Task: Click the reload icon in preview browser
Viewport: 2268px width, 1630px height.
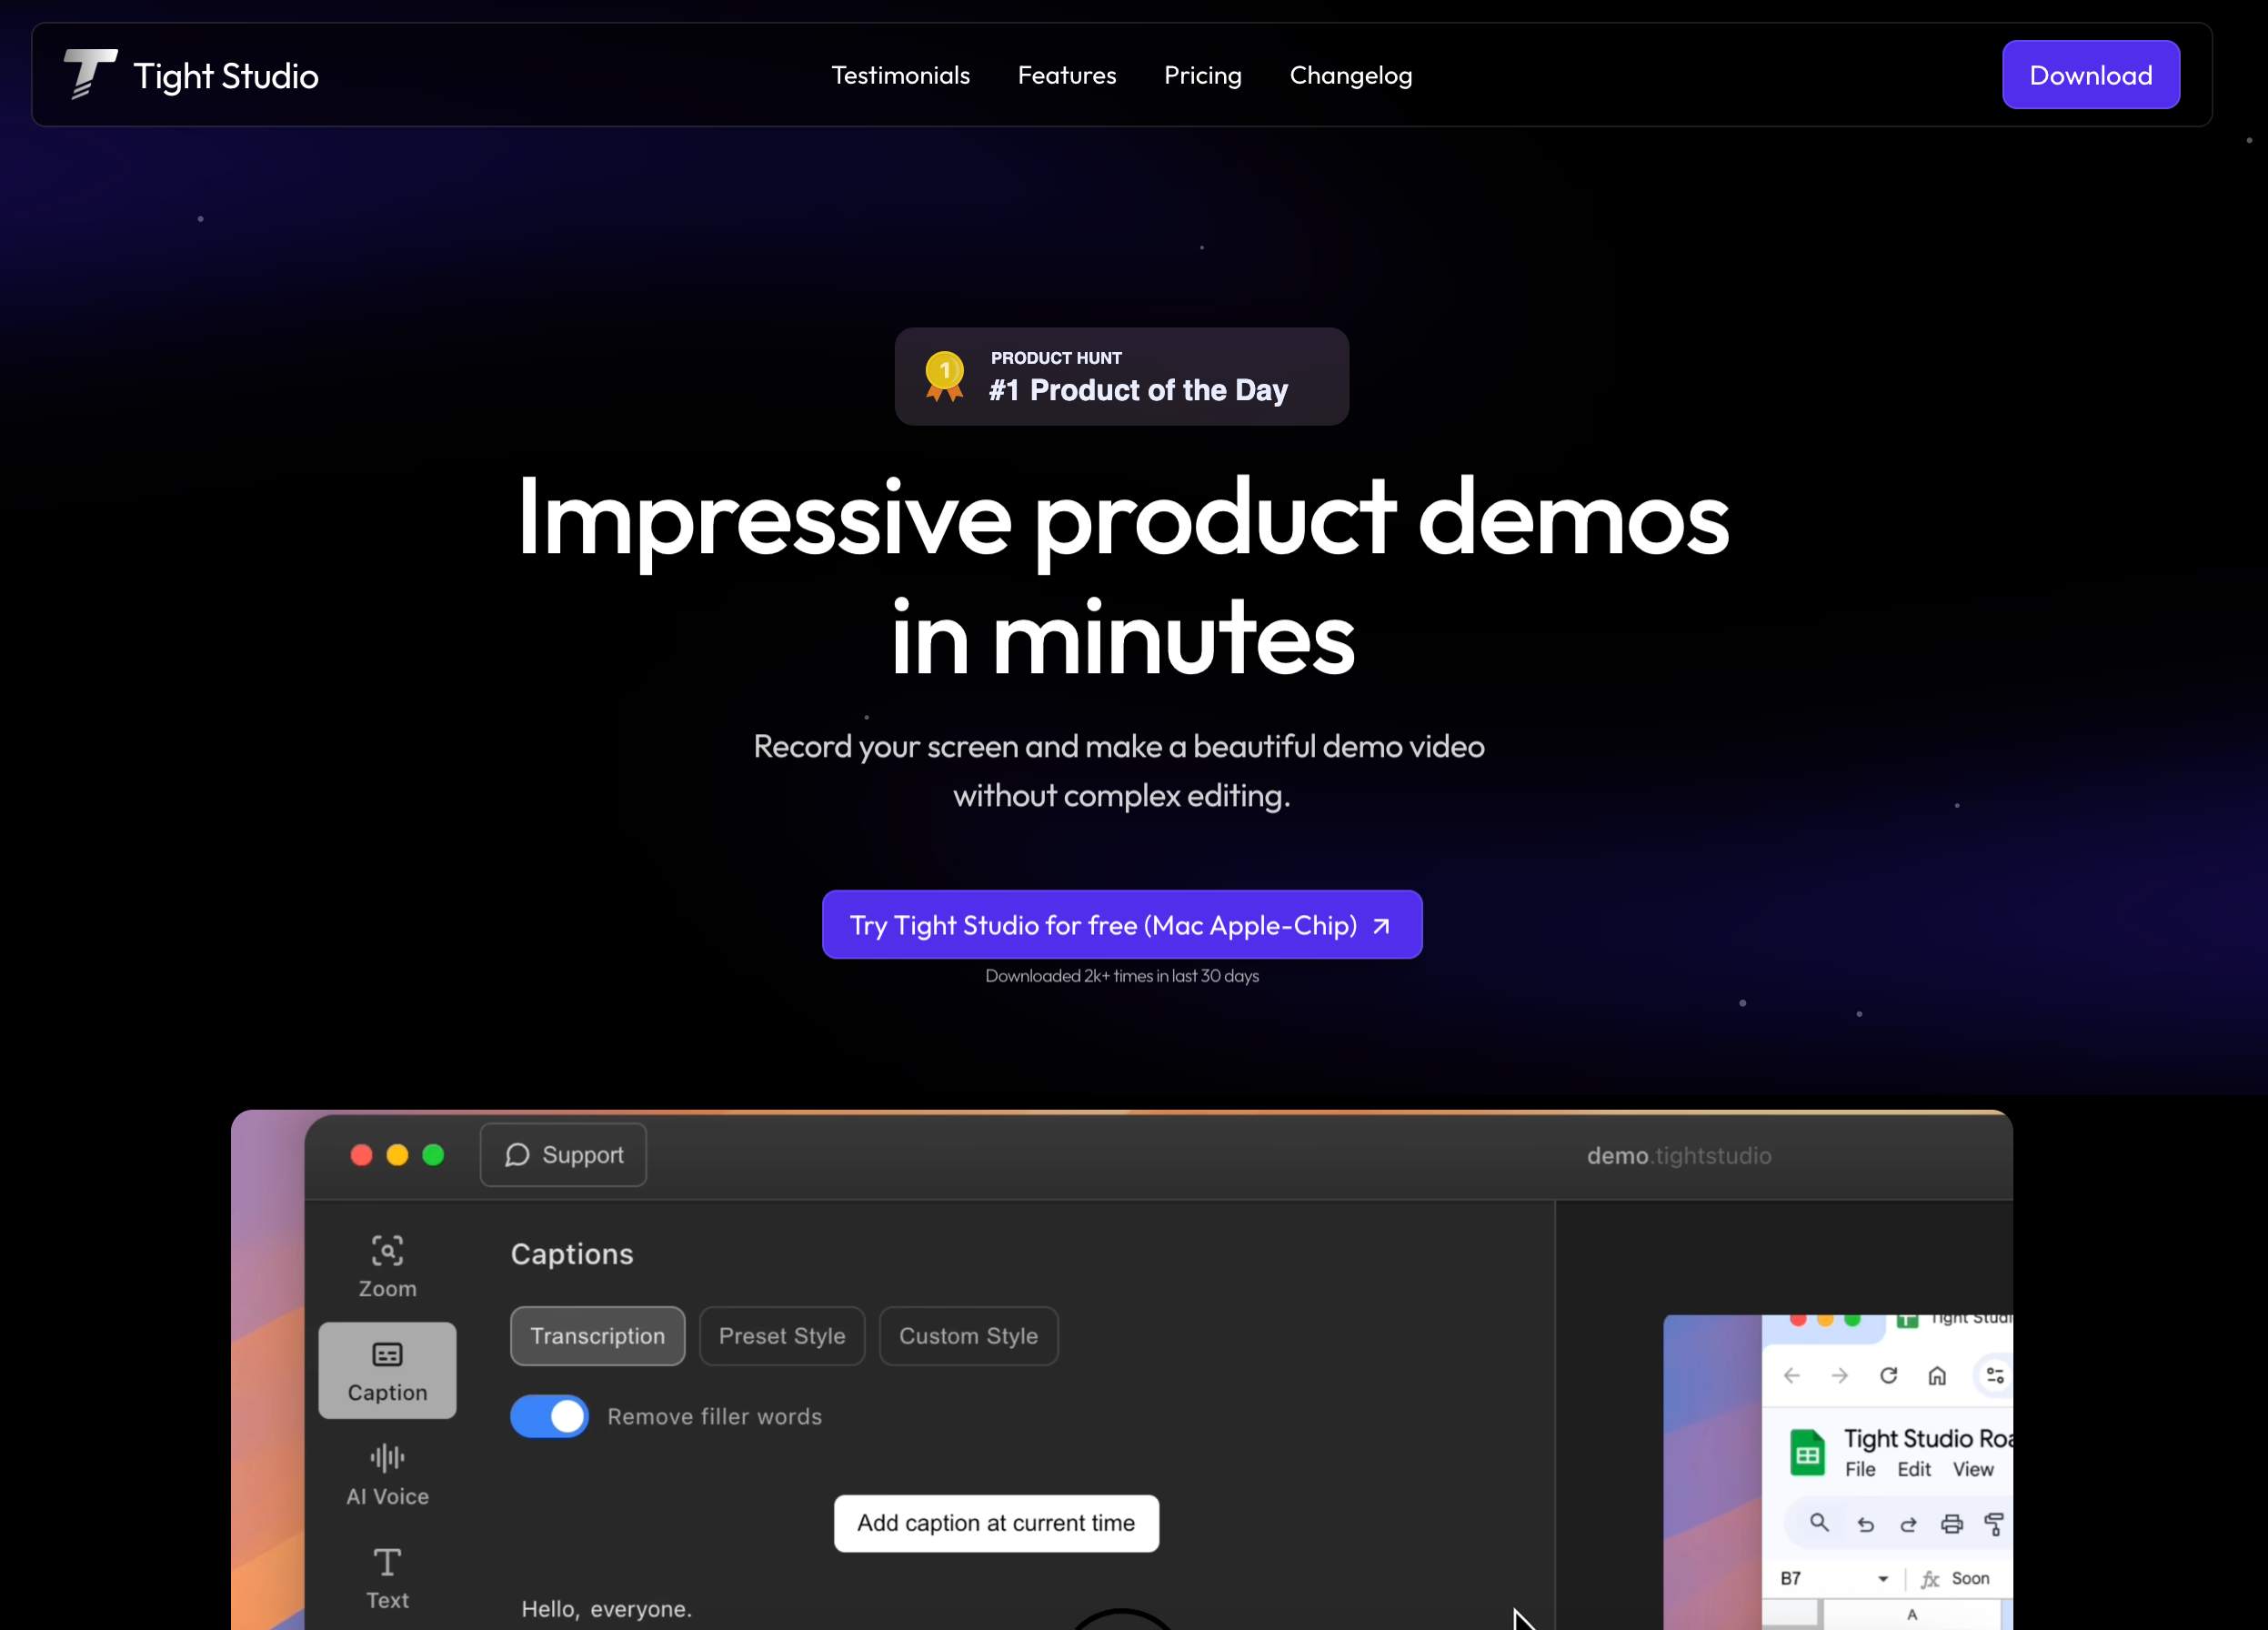Action: click(x=1888, y=1375)
